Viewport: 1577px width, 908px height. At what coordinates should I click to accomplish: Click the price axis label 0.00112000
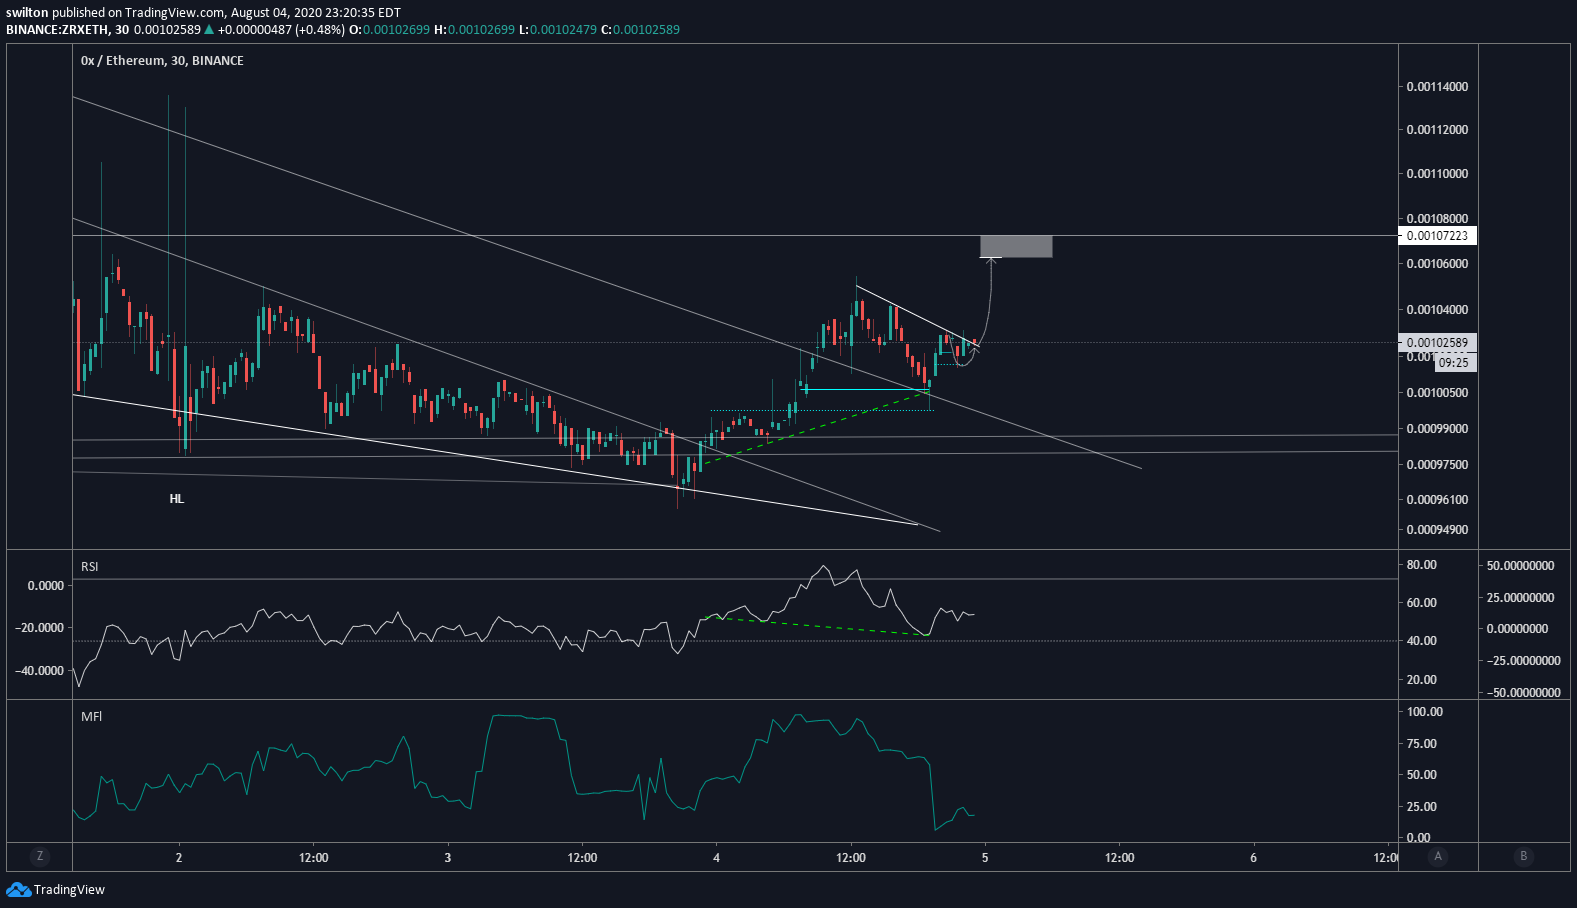coord(1437,130)
